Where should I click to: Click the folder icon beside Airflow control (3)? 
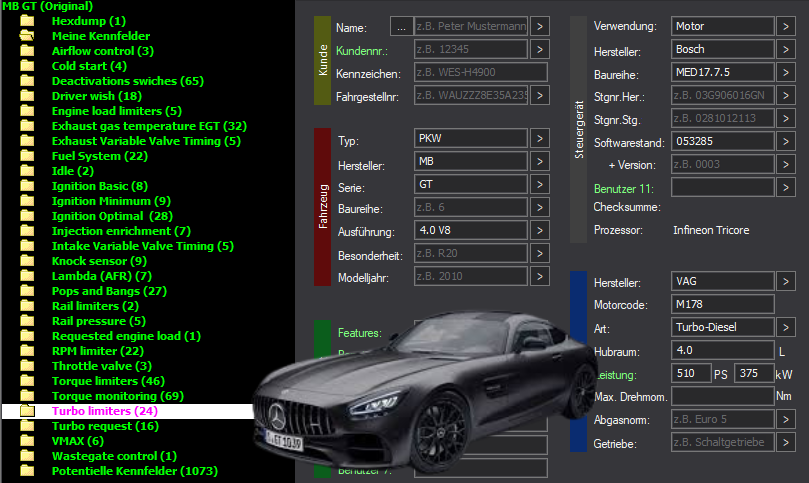tap(27, 51)
